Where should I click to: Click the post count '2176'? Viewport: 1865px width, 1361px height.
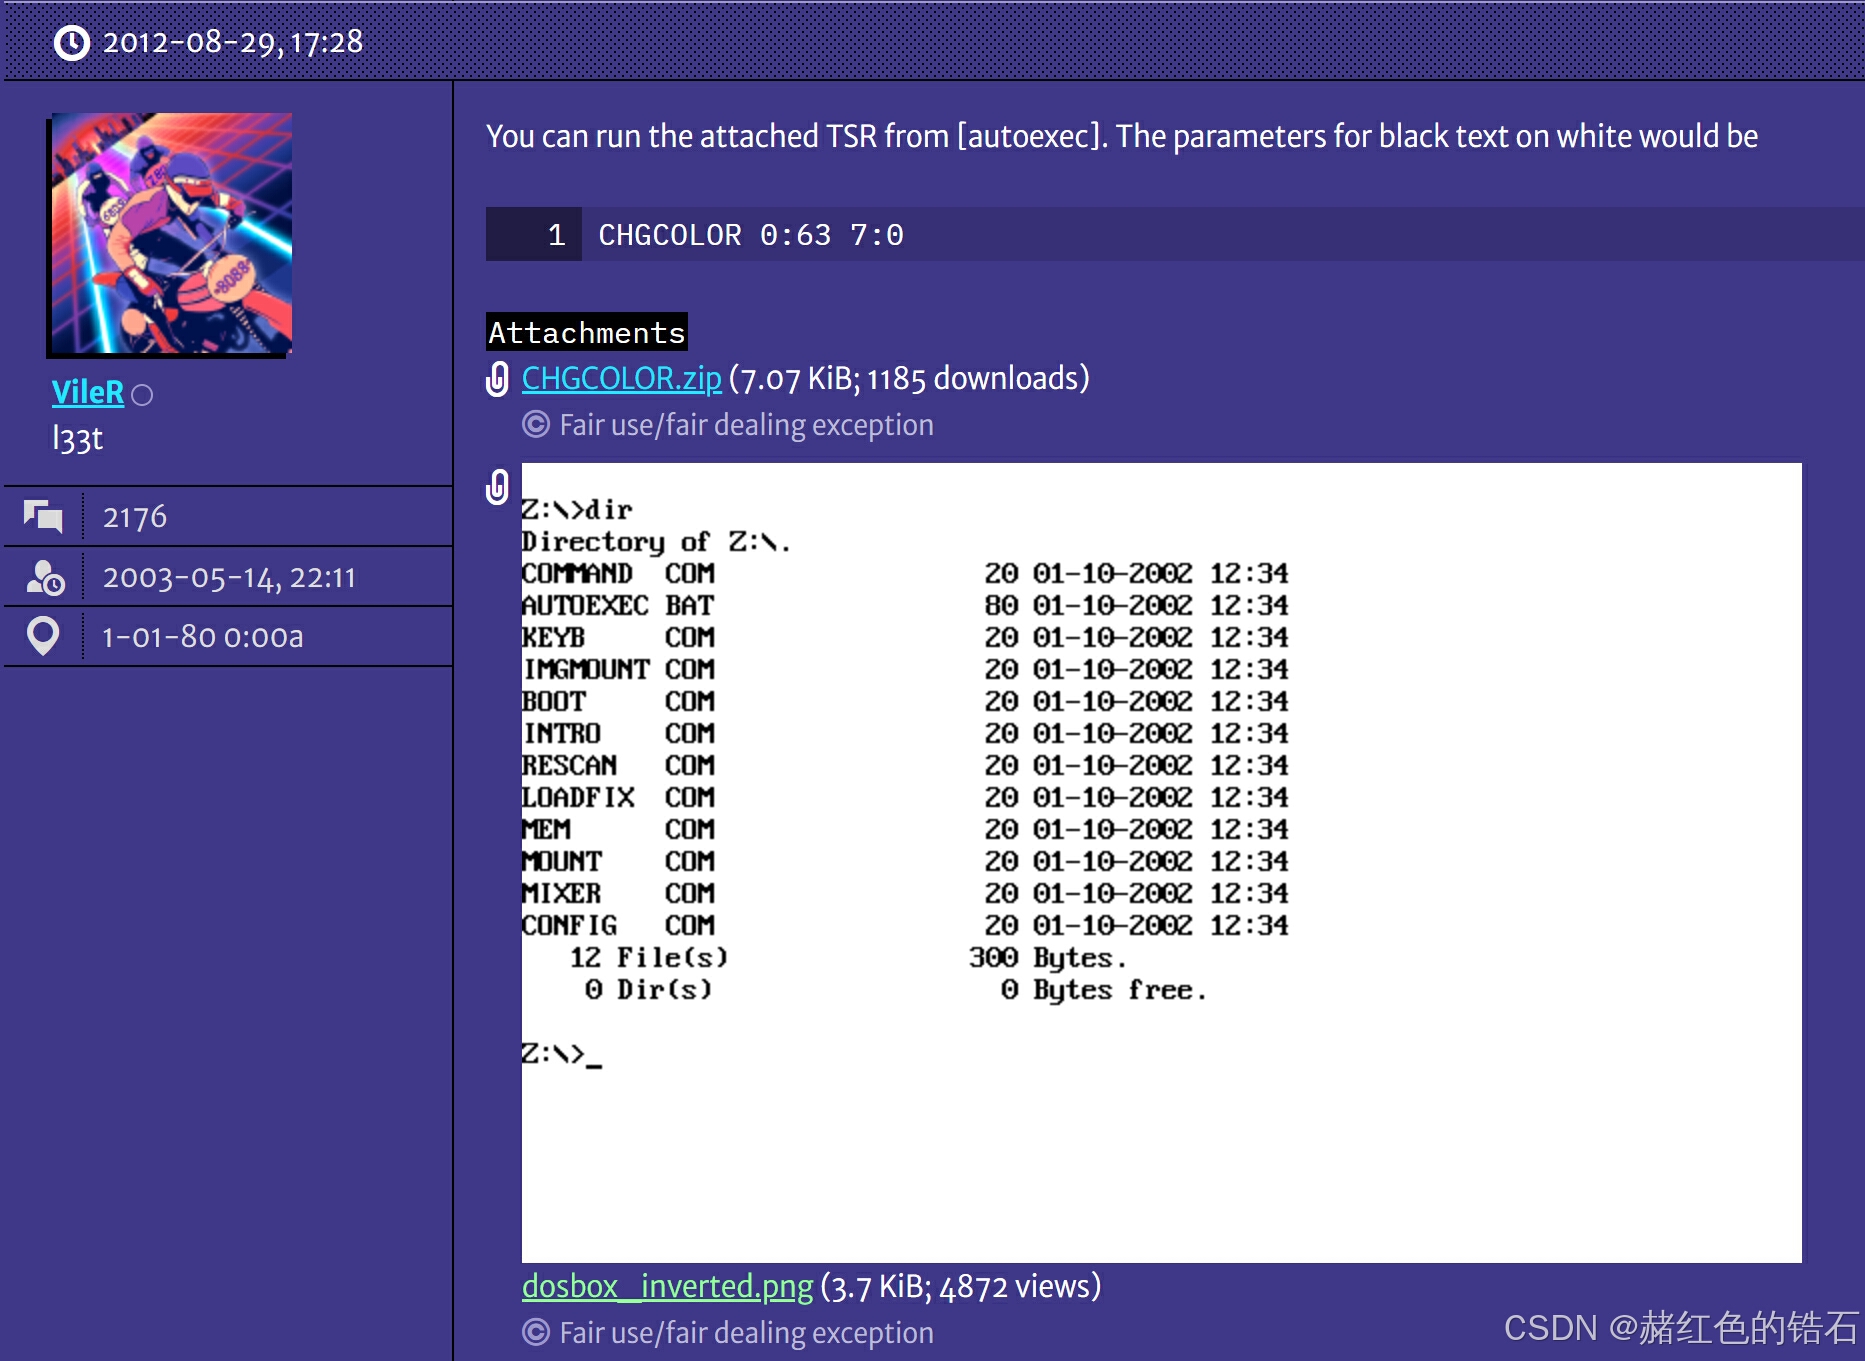[x=135, y=517]
